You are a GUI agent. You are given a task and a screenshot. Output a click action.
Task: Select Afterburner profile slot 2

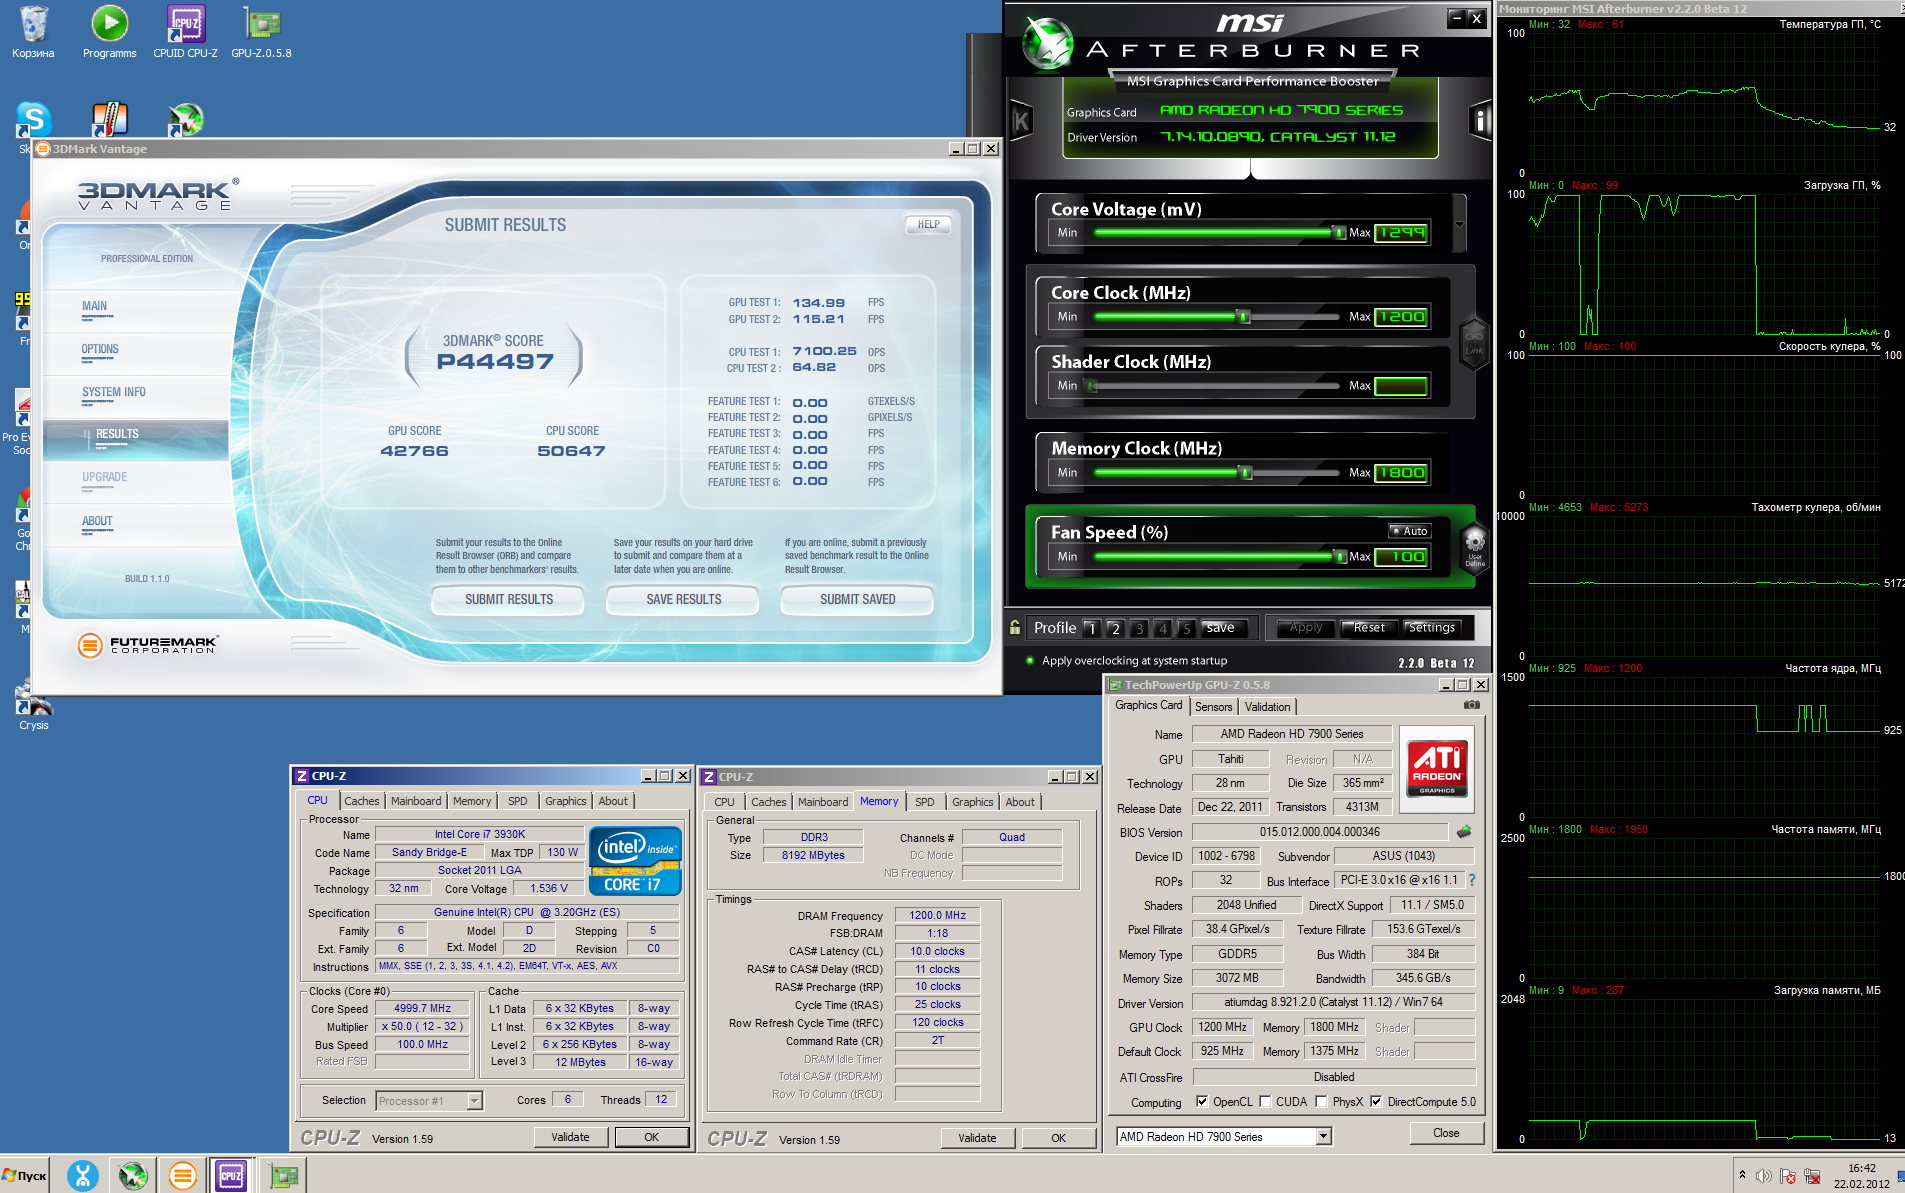point(1115,628)
